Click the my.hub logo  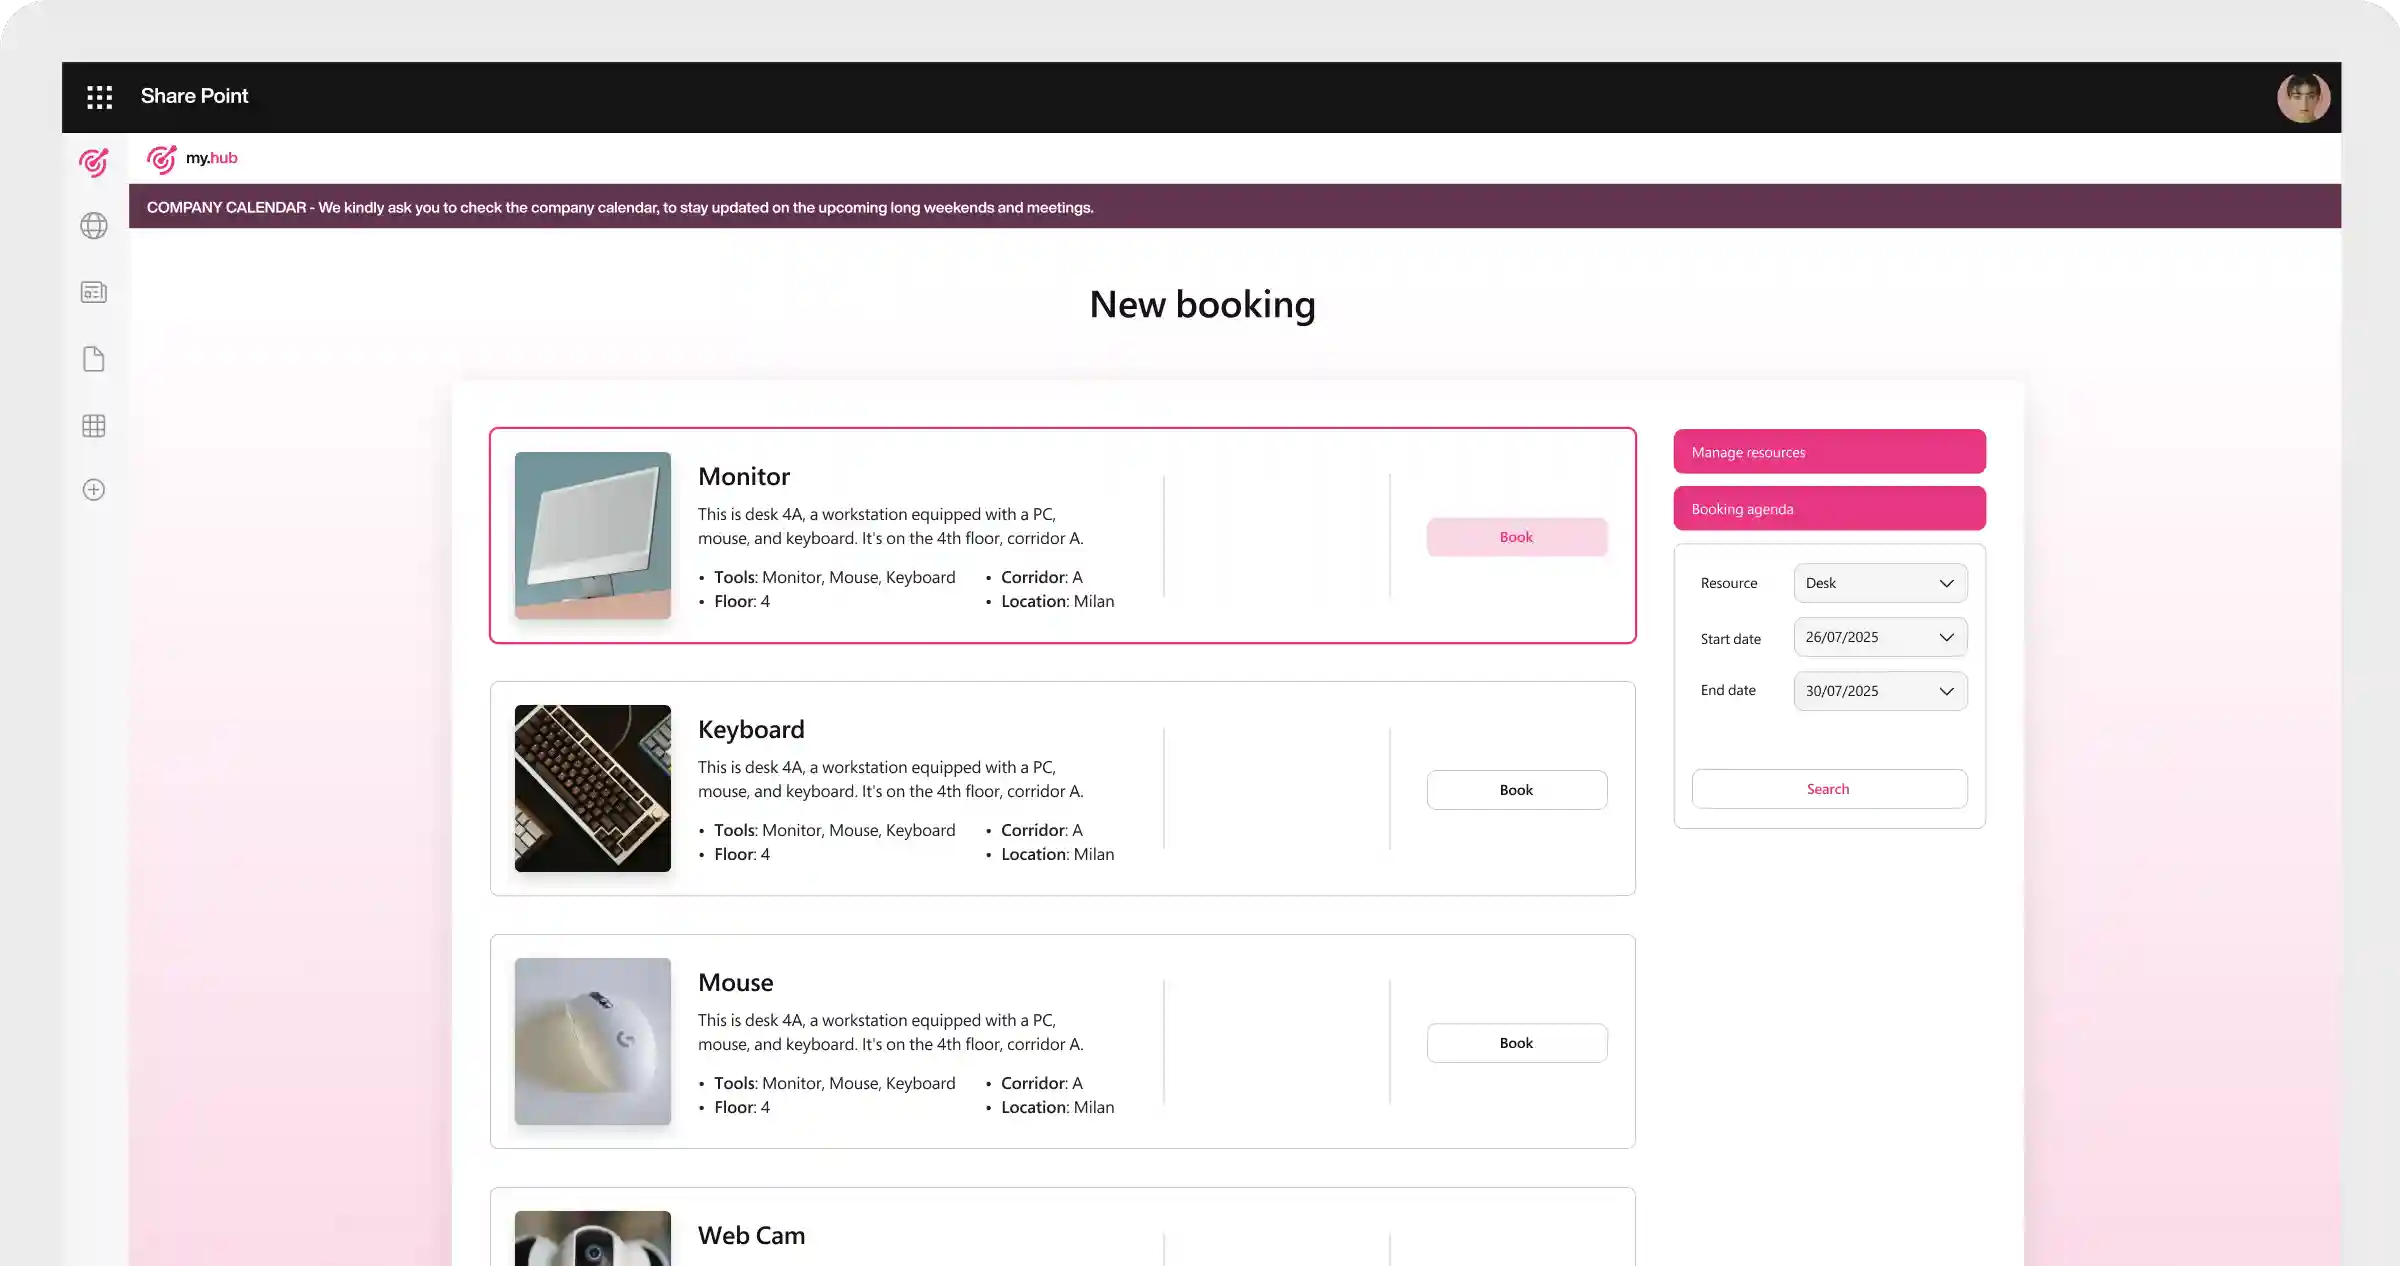point(192,158)
